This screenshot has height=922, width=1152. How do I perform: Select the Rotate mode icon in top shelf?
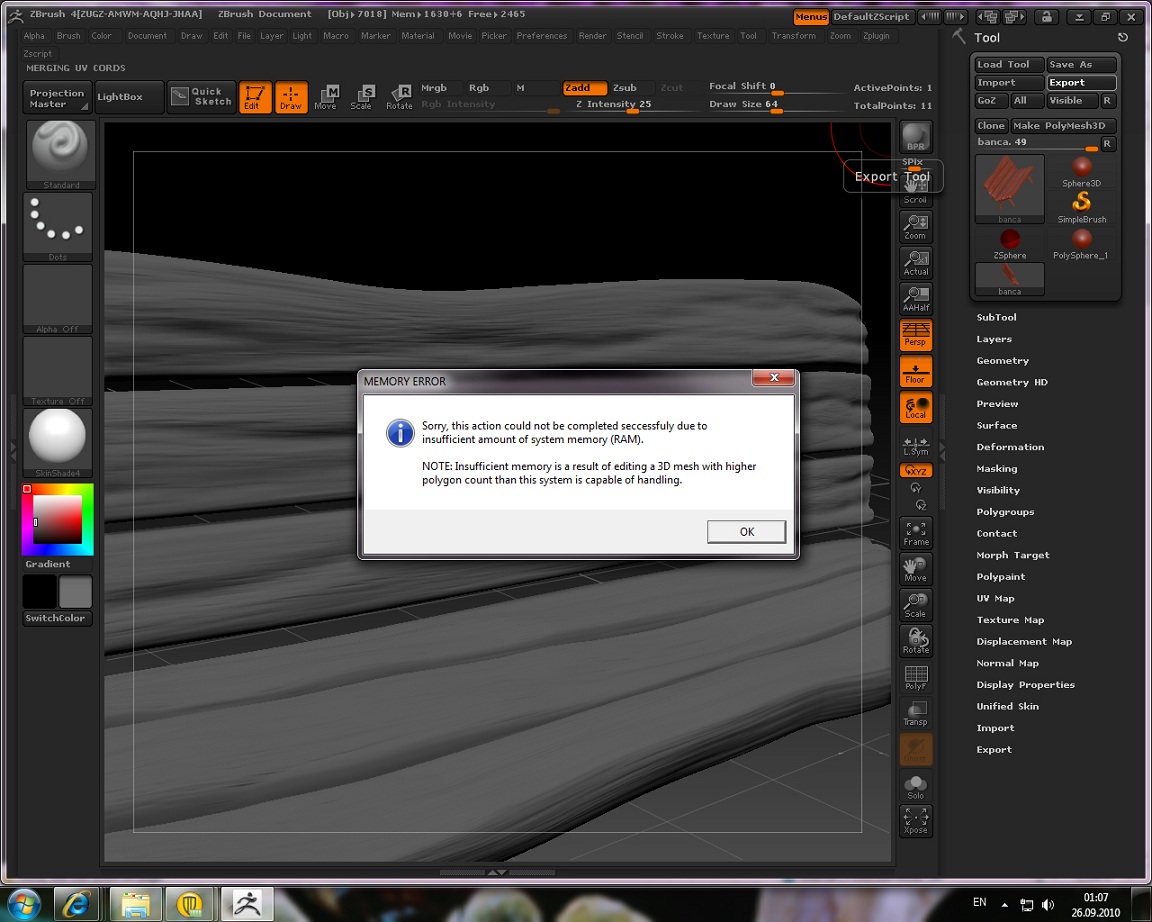399,97
